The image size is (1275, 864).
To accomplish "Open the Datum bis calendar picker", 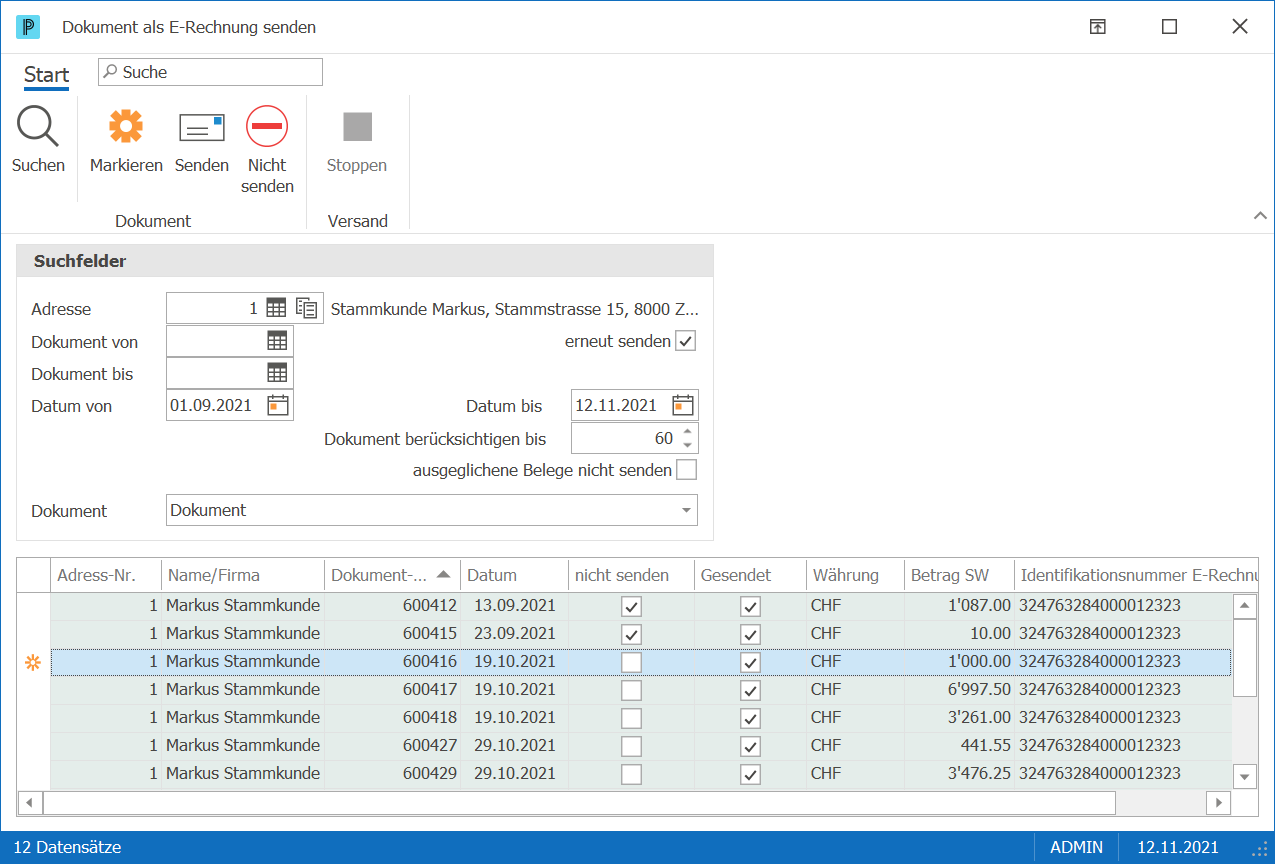I will pos(683,405).
